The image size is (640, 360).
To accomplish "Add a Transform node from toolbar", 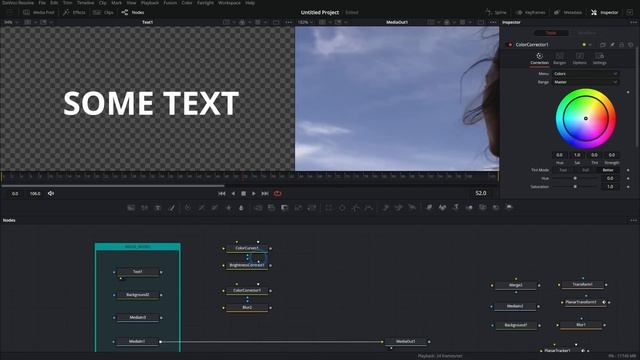I will [312, 208].
